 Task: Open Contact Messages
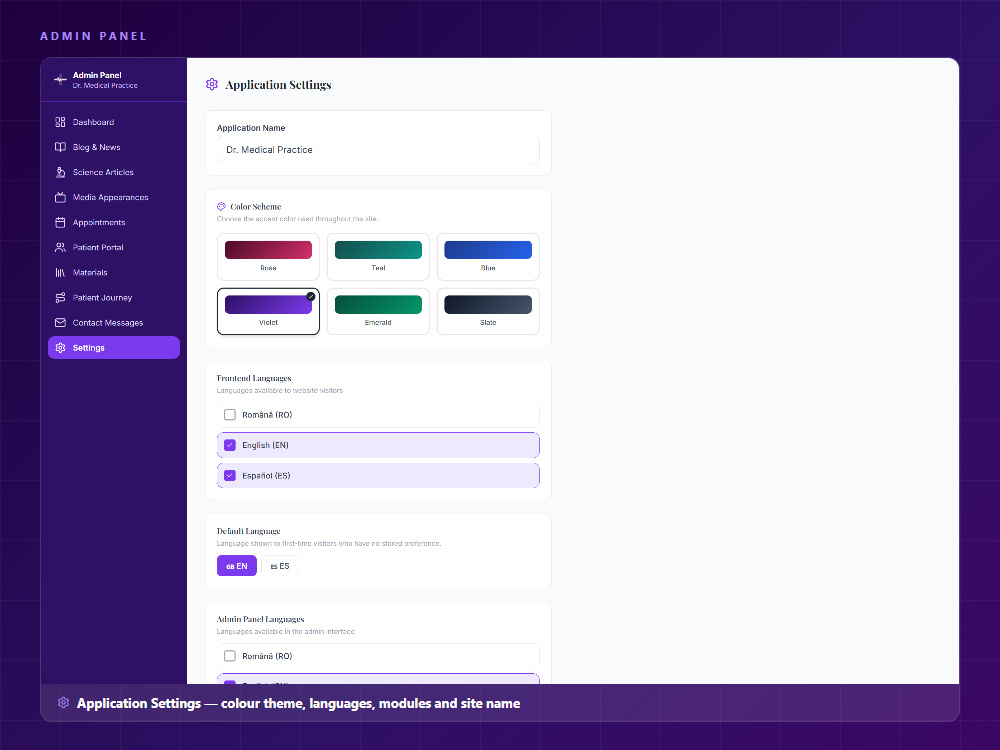click(114, 323)
